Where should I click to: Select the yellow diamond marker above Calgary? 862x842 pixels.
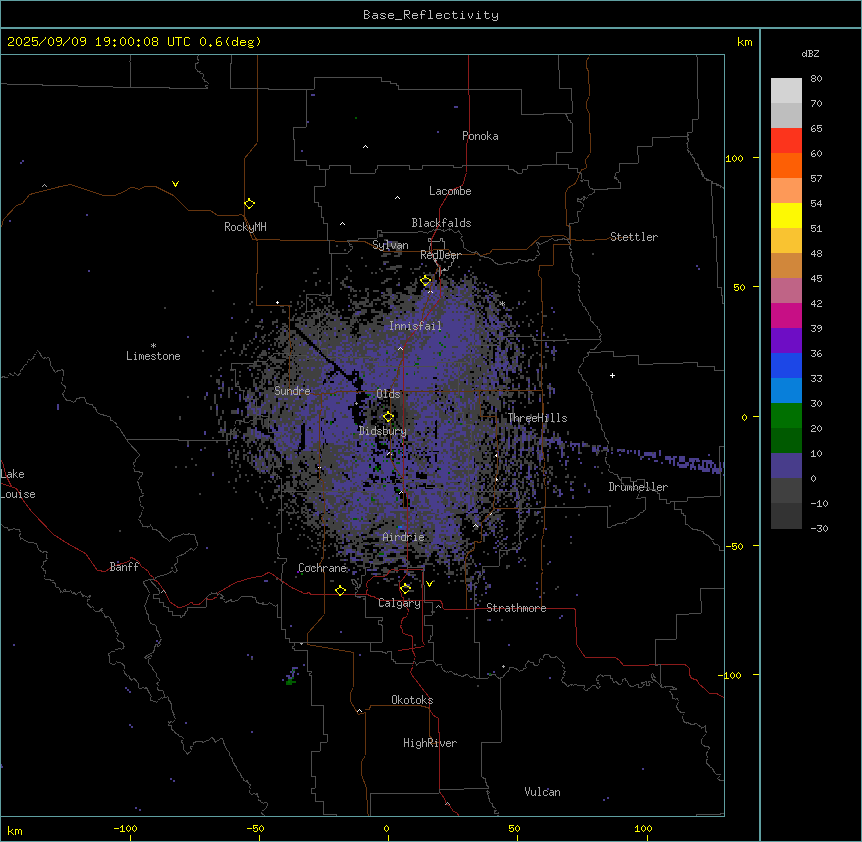pos(405,589)
